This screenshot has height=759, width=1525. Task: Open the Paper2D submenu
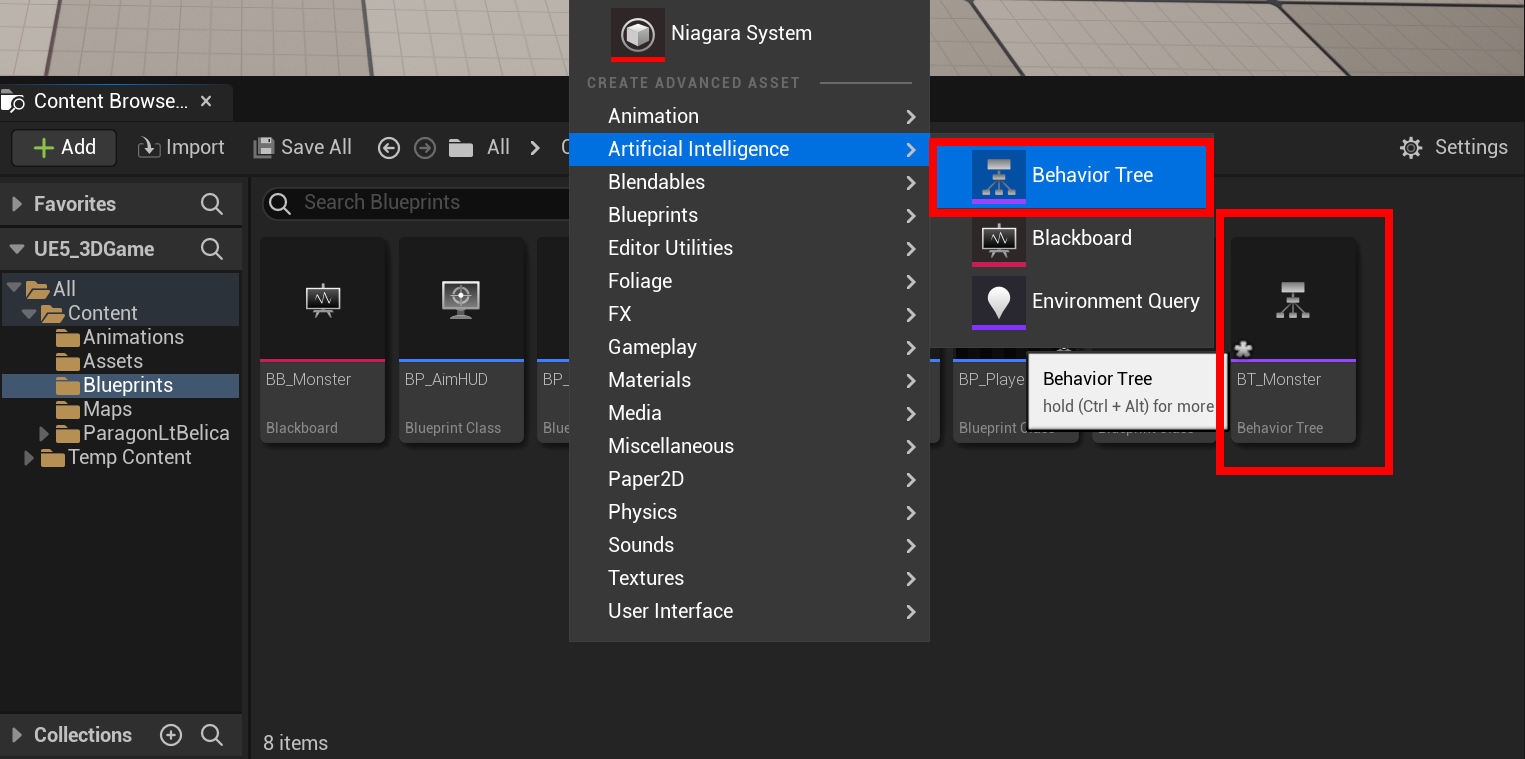click(x=749, y=479)
